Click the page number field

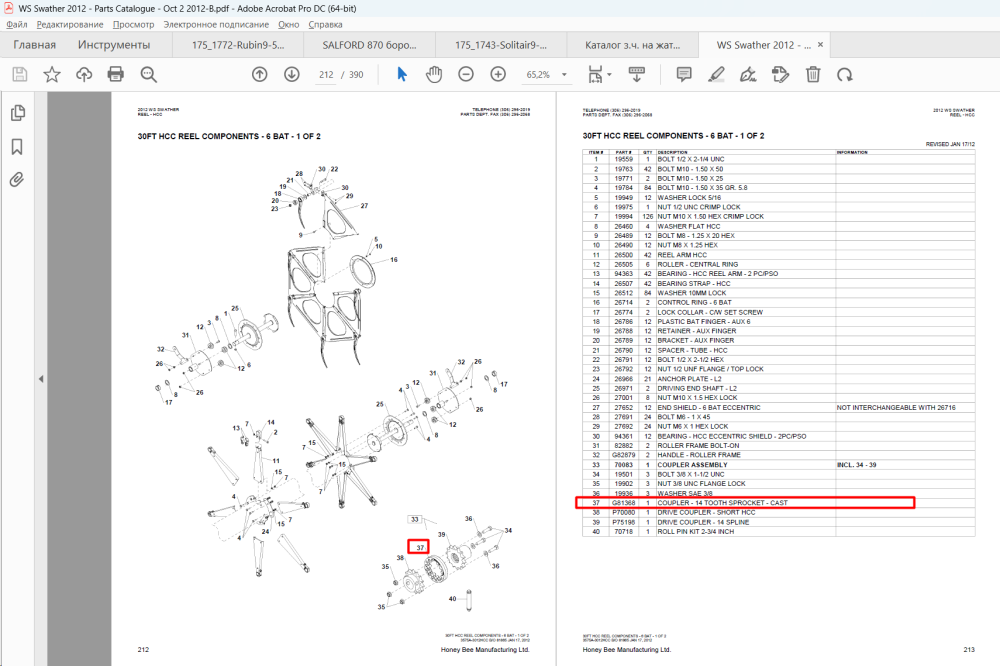[x=326, y=75]
